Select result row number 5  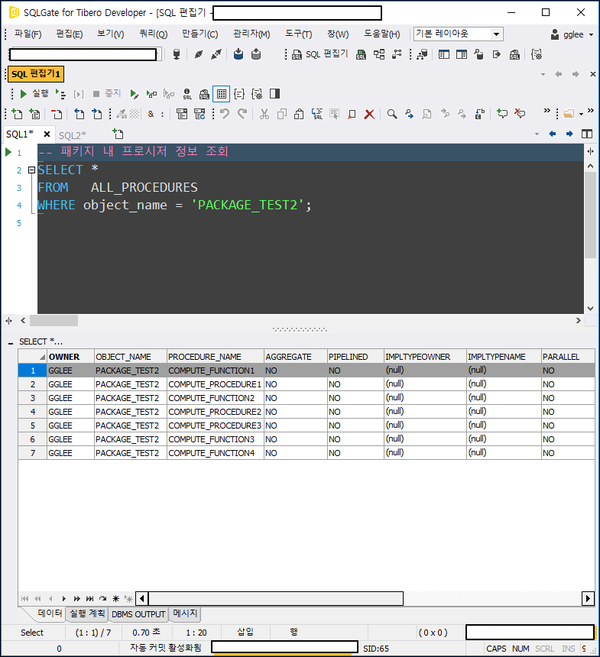pos(33,426)
